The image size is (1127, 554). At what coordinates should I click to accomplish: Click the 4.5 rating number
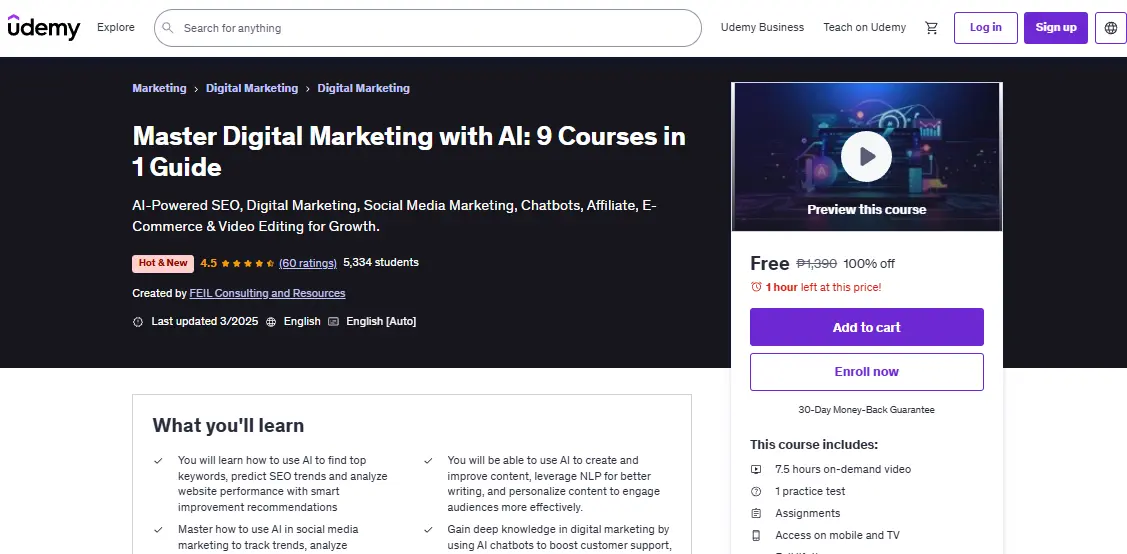point(208,263)
